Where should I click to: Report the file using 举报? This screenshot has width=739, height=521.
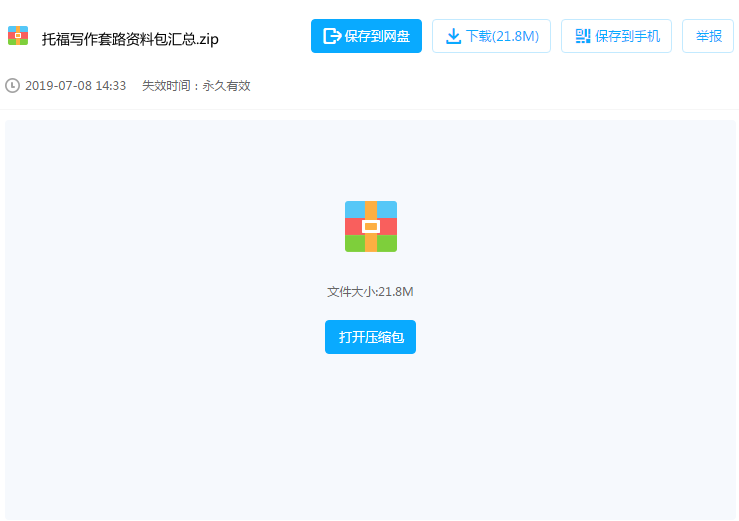click(x=708, y=36)
